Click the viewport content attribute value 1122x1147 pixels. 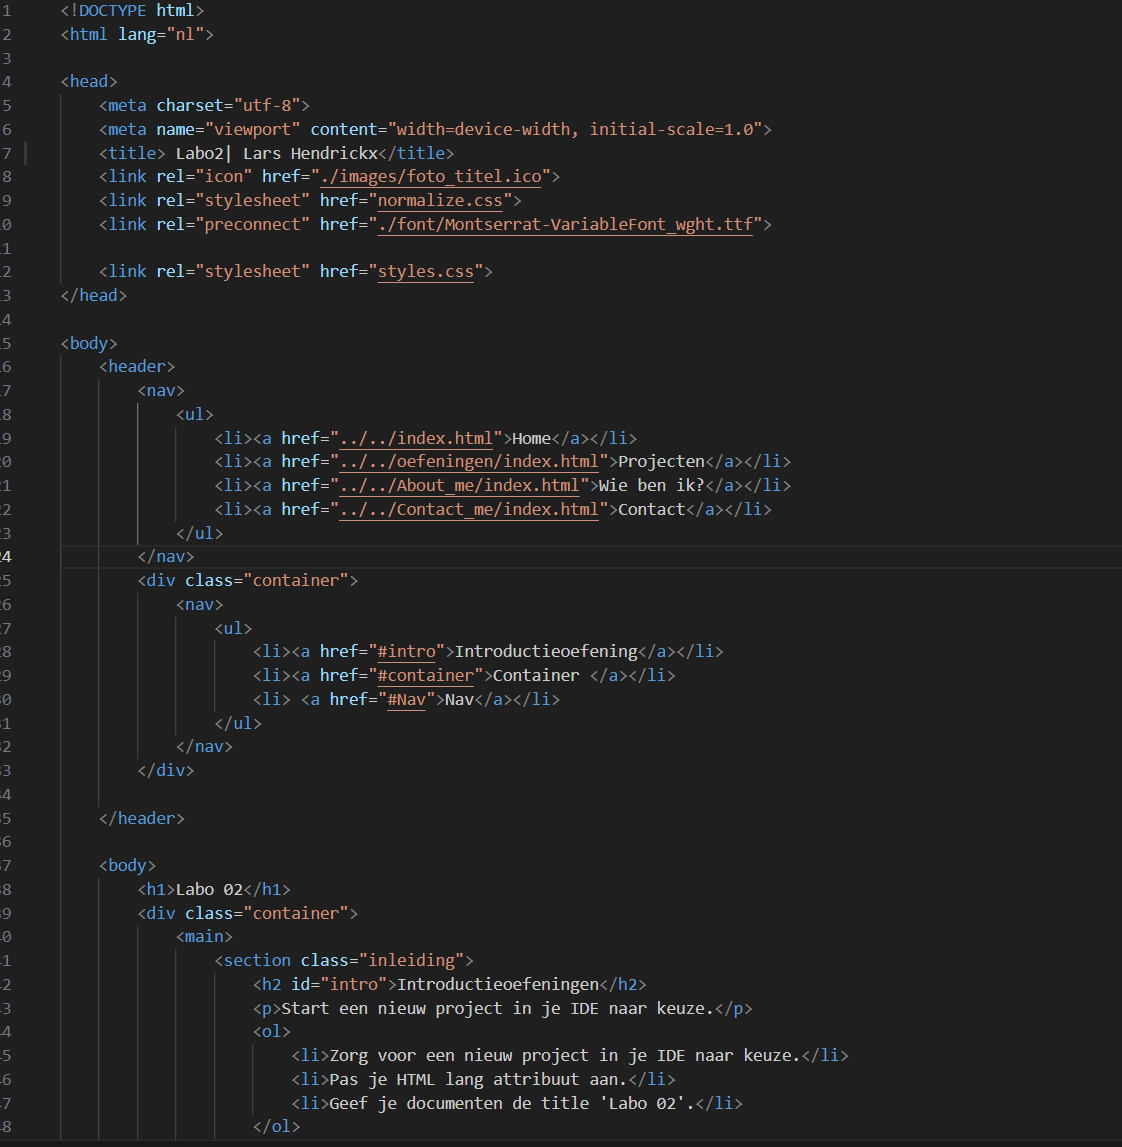point(575,129)
